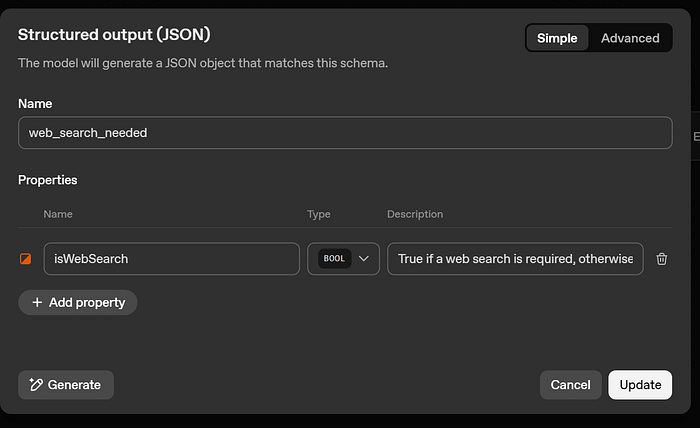Click the Description column header
Image resolution: width=700 pixels, height=428 pixels.
[414, 214]
